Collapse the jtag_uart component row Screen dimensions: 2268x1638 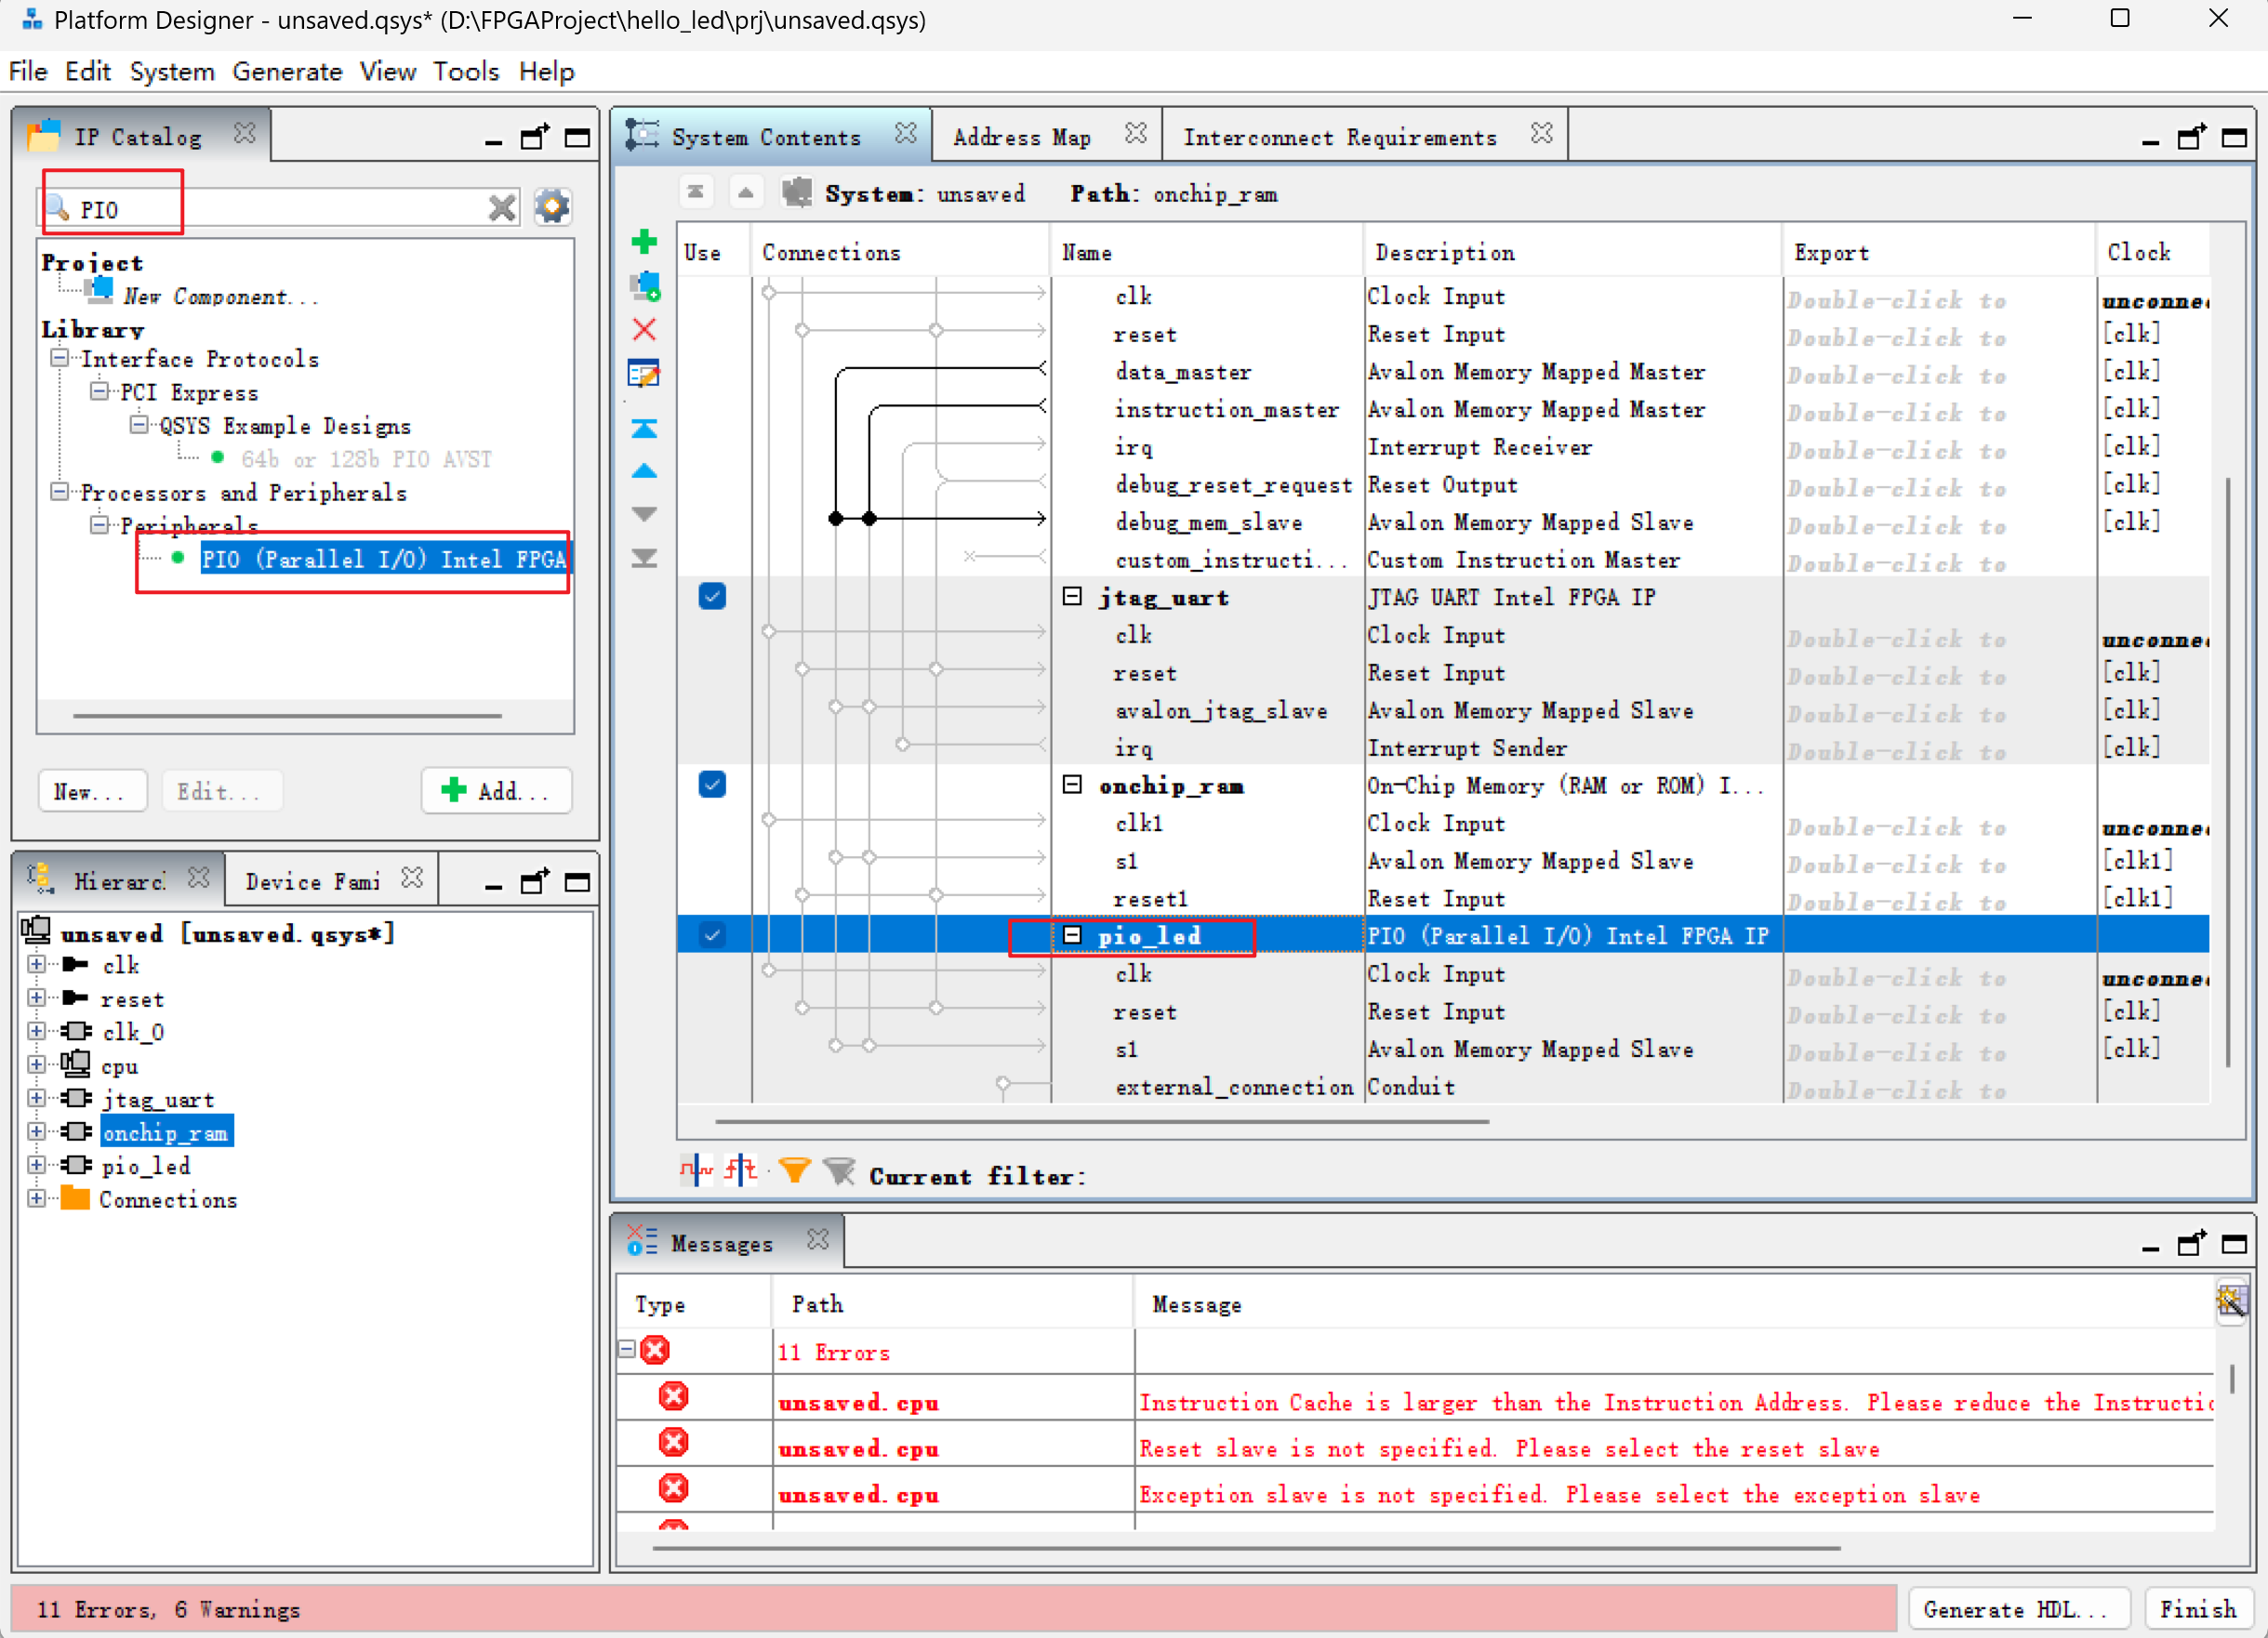pyautogui.click(x=1072, y=597)
